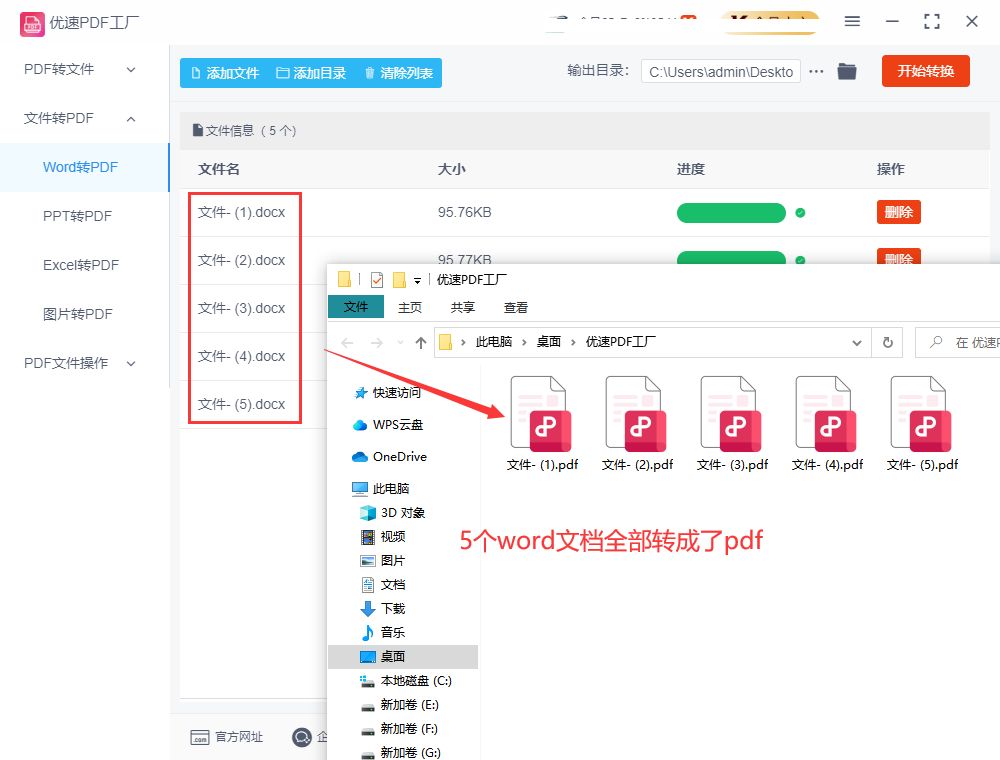
Task: Click the 清除列表 button
Action: [399, 73]
